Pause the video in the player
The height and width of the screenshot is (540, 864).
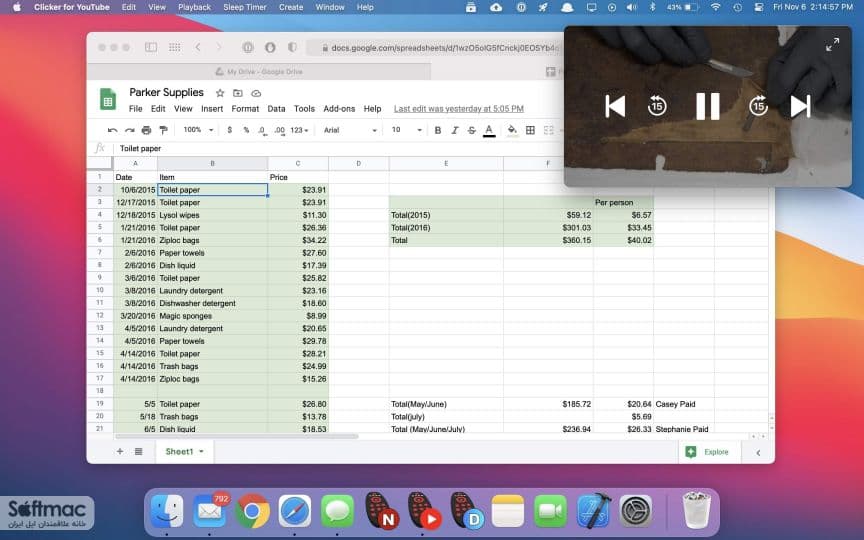708,106
